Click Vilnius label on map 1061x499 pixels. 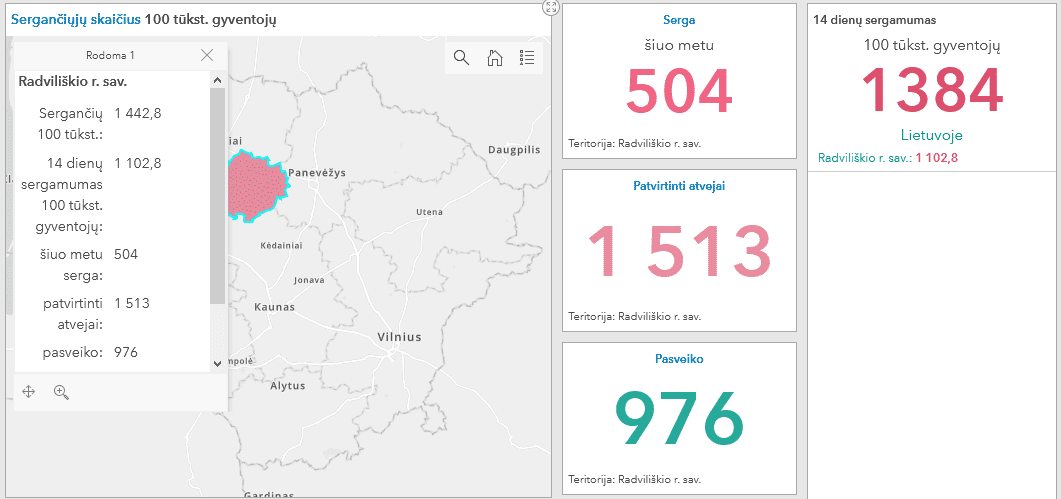tap(399, 337)
